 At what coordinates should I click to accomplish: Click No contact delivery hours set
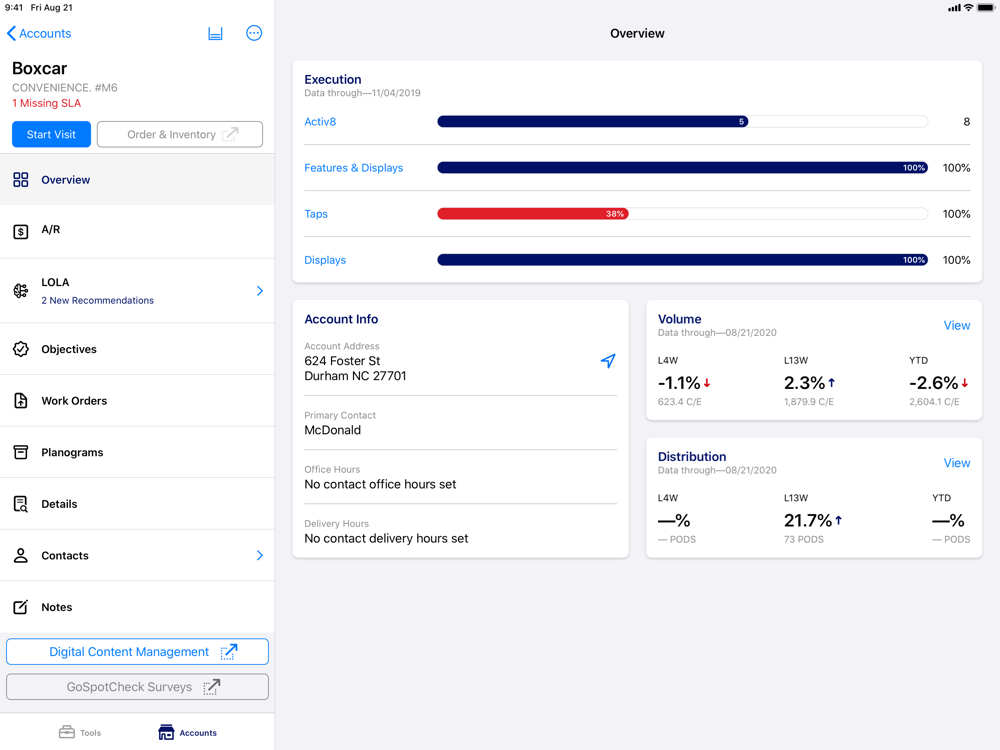tap(386, 539)
